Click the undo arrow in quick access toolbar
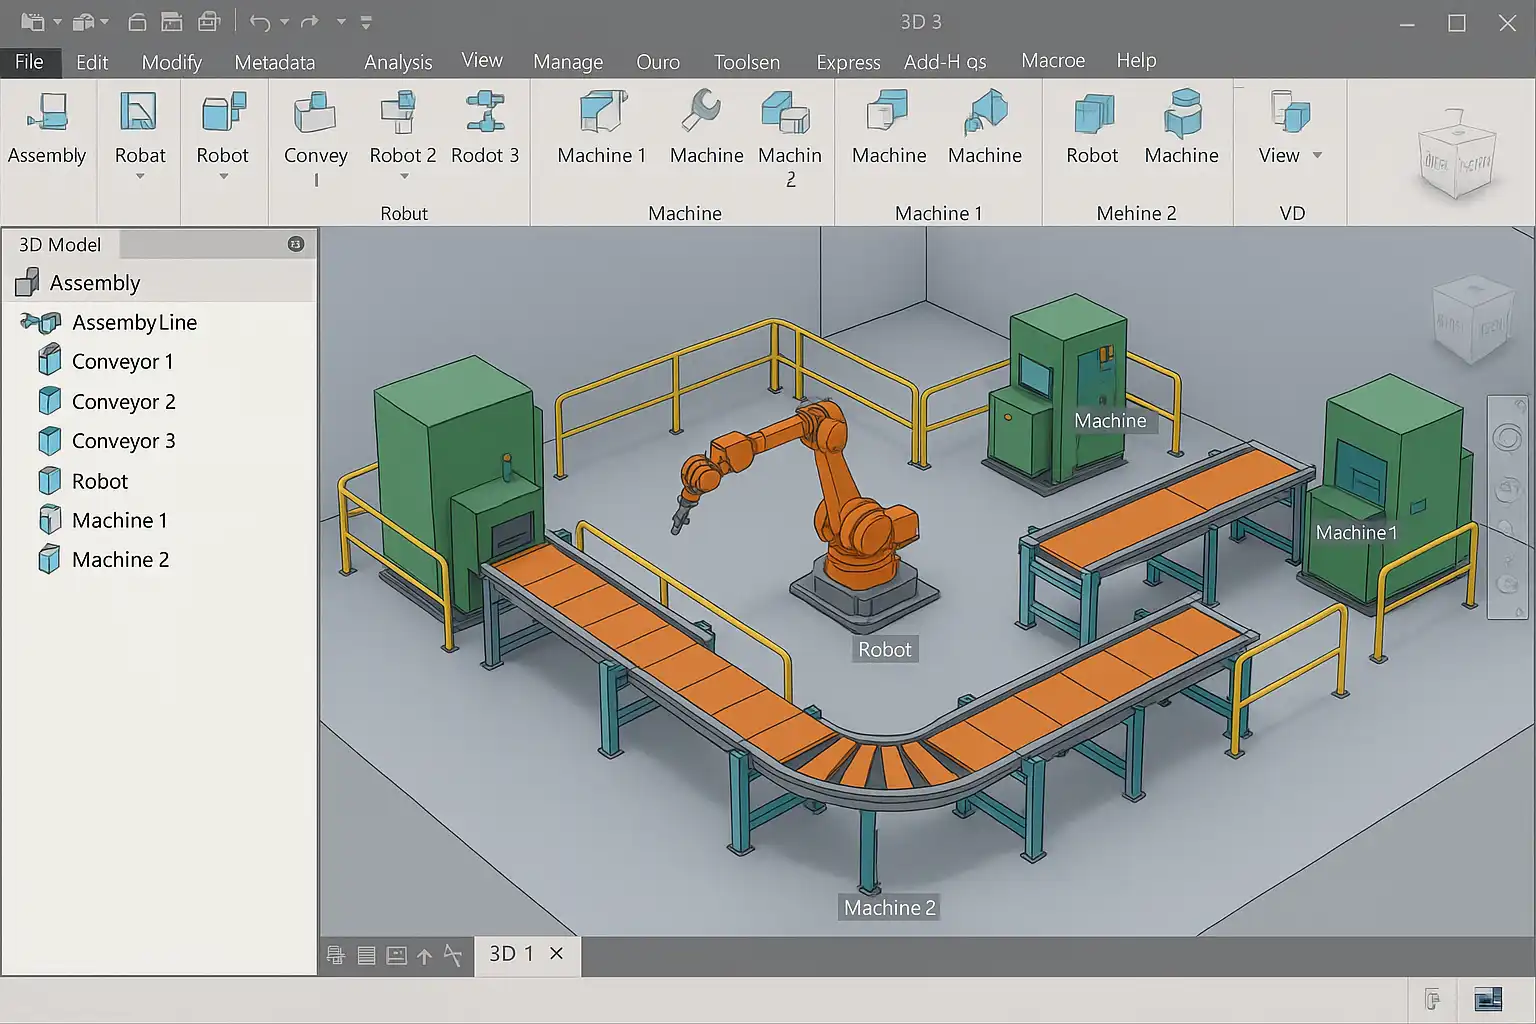This screenshot has width=1536, height=1024. coord(260,22)
